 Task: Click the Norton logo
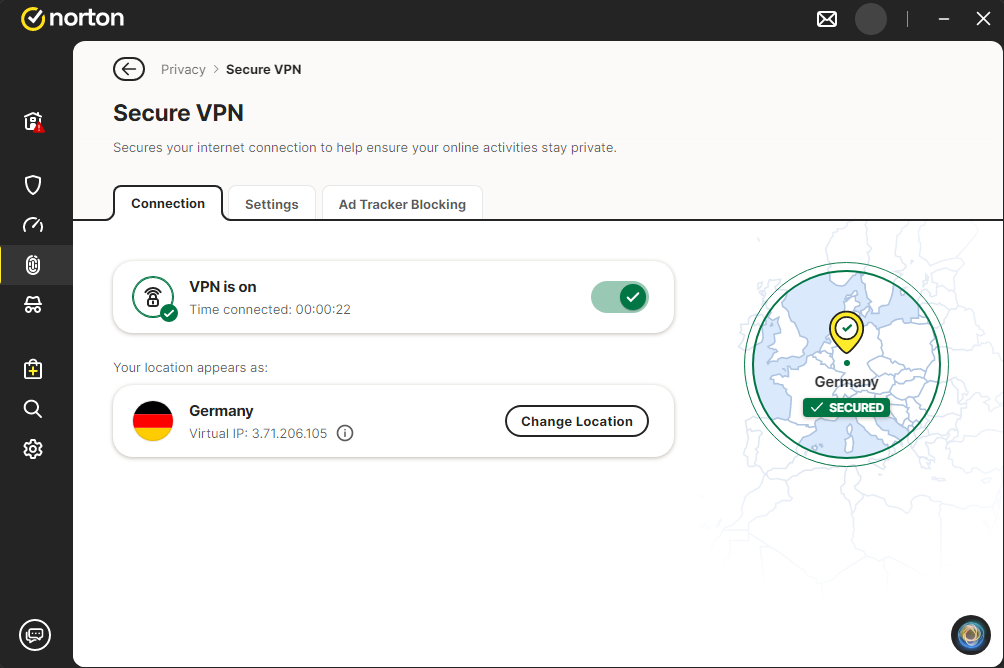tap(72, 19)
